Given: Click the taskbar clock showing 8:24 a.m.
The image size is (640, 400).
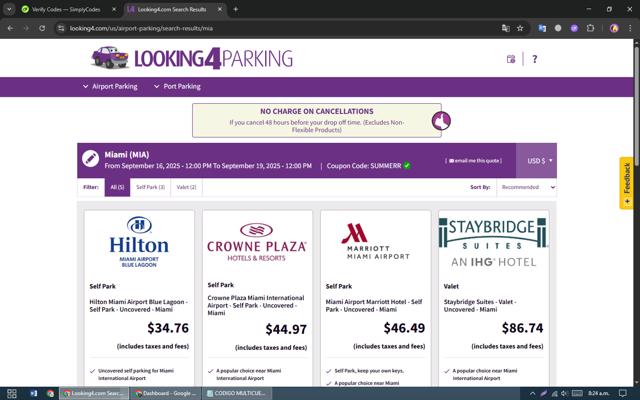Looking at the screenshot, I should click(x=599, y=393).
